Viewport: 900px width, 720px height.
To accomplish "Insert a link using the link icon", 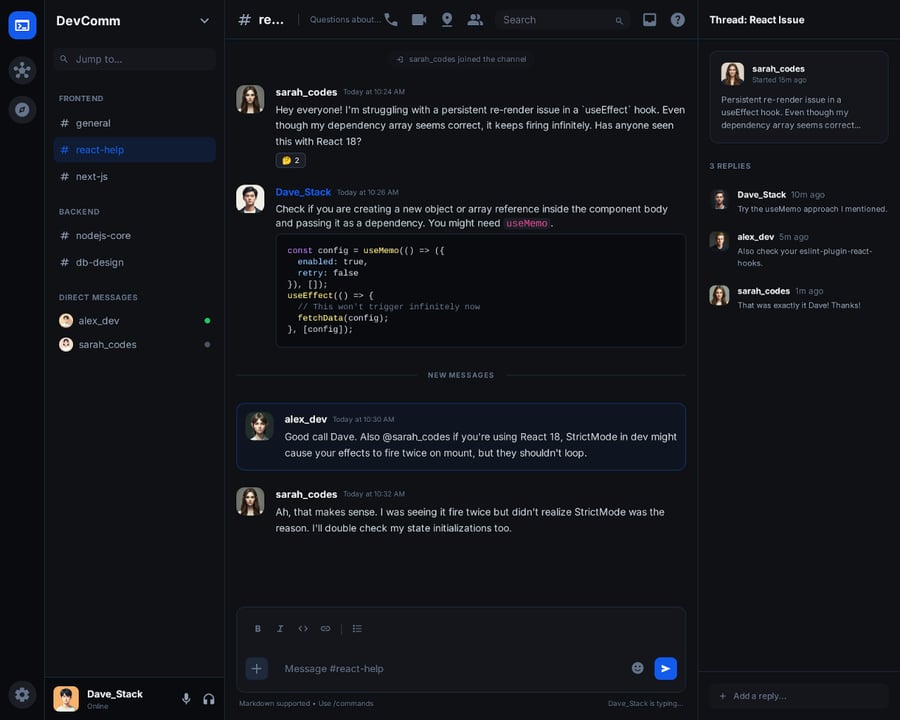I will pyautogui.click(x=325, y=629).
